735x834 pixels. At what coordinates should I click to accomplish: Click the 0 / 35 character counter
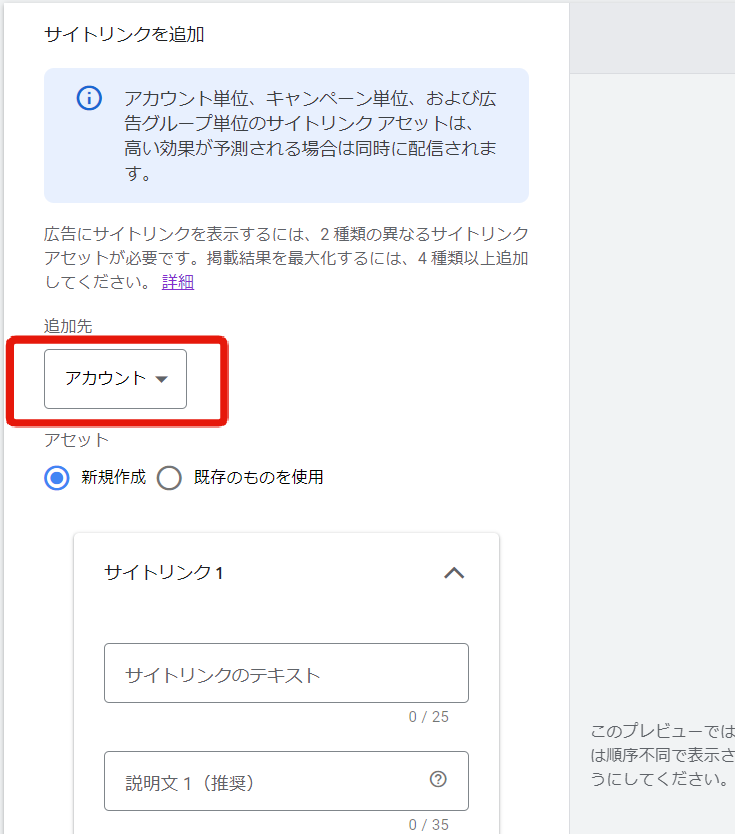pos(429,824)
